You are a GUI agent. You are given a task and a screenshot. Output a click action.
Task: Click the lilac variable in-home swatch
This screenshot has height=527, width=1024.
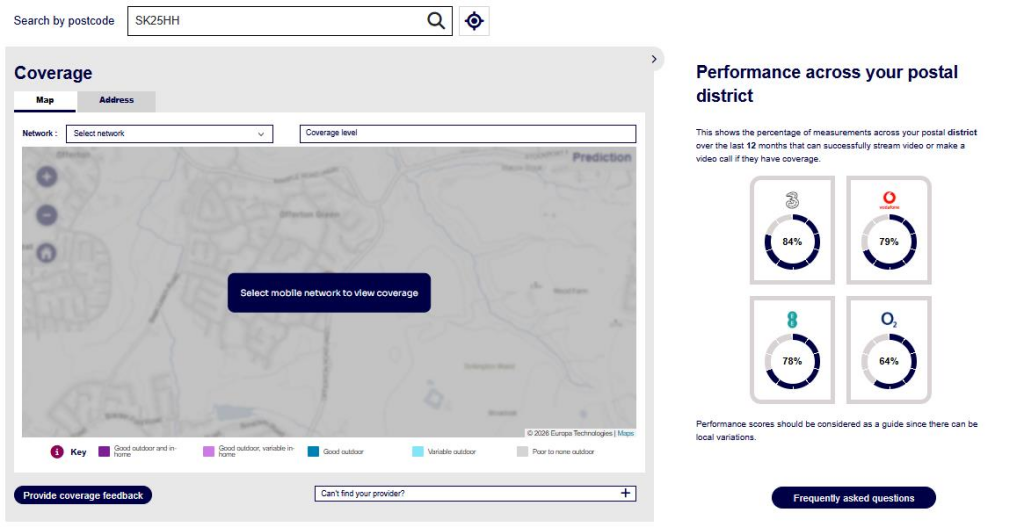pyautogui.click(x=208, y=451)
